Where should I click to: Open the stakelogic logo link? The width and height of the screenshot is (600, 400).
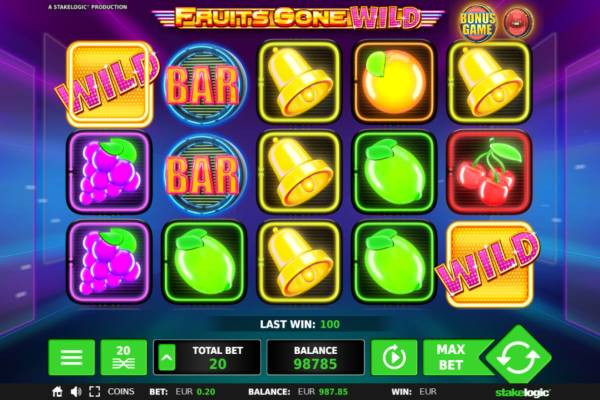pyautogui.click(x=523, y=392)
